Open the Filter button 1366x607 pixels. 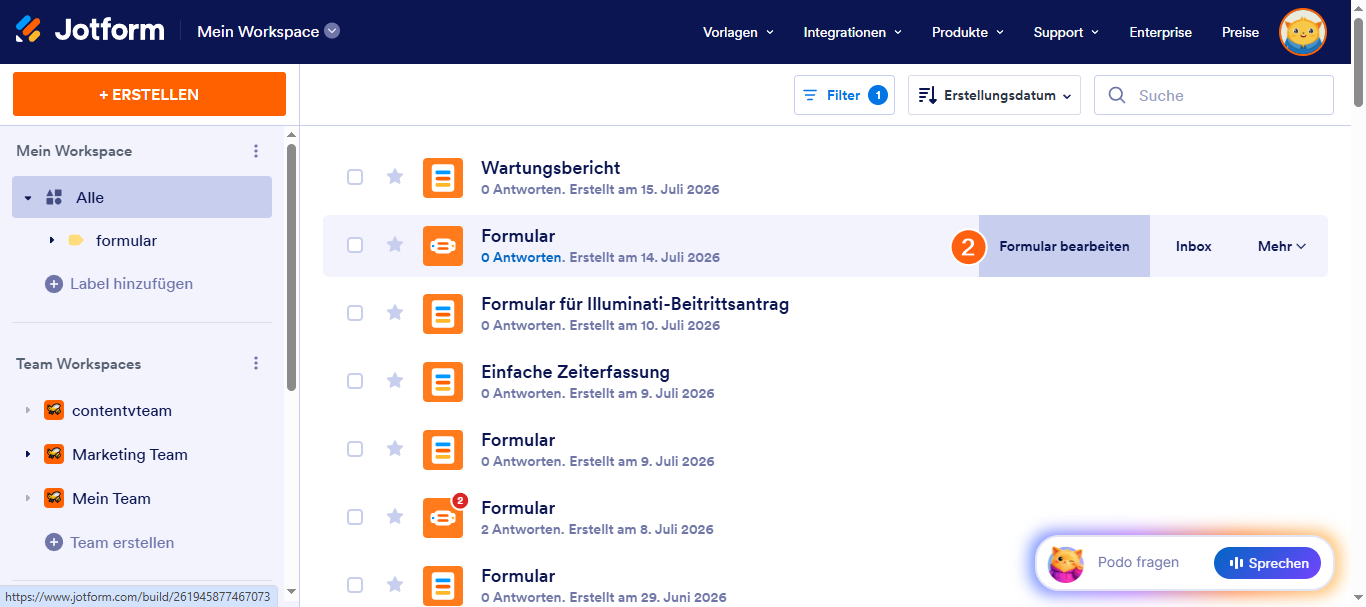click(844, 95)
